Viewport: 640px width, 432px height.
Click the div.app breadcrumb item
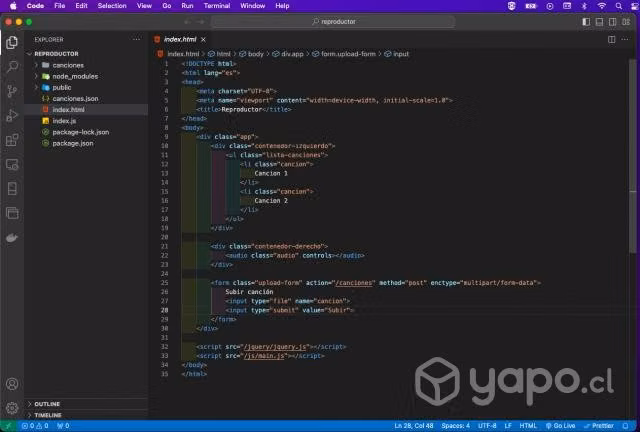pyautogui.click(x=288, y=54)
